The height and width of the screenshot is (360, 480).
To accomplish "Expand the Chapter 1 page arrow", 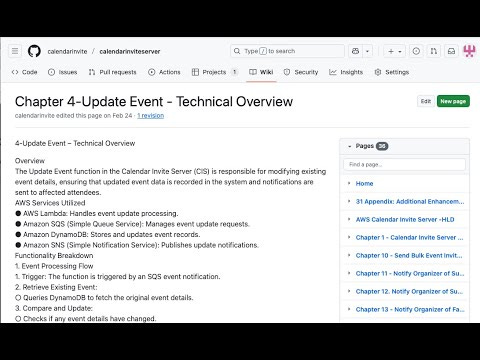I will (x=349, y=237).
